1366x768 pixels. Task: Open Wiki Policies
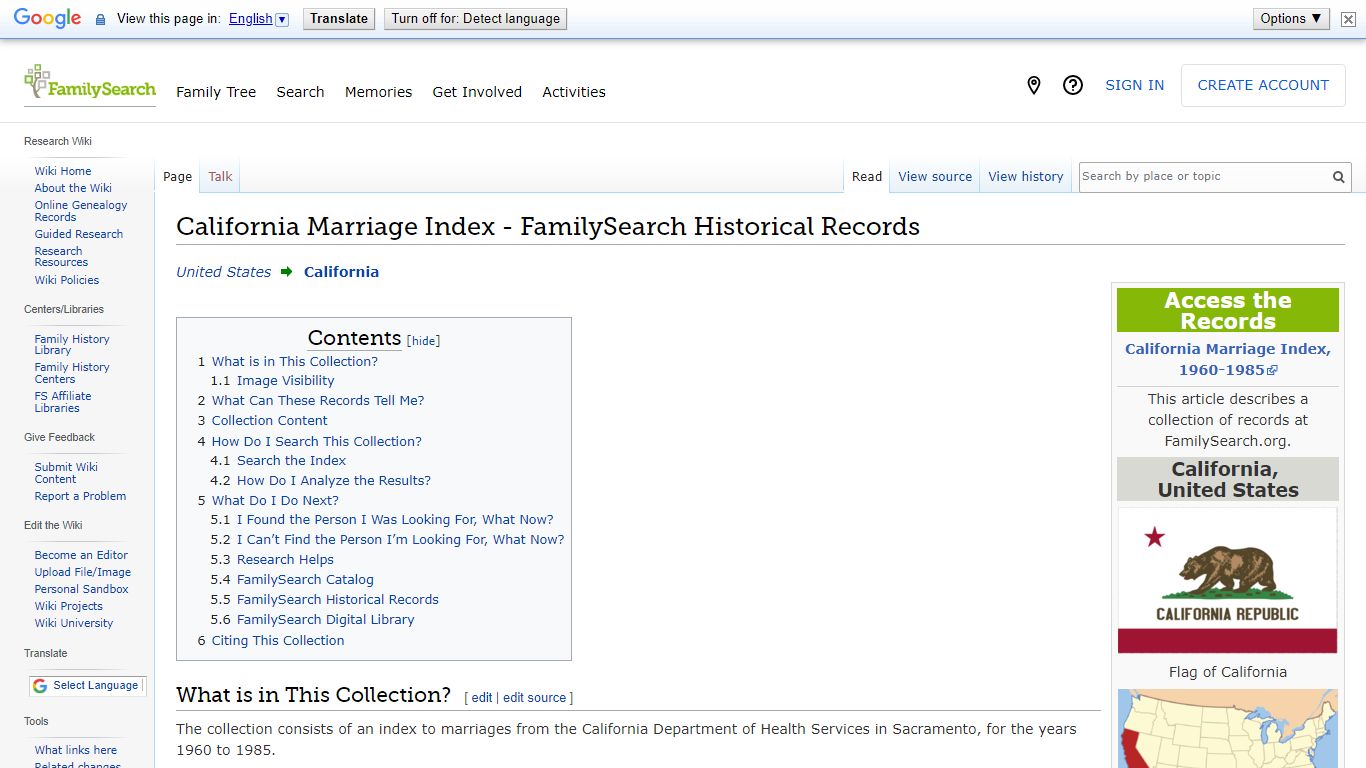67,280
